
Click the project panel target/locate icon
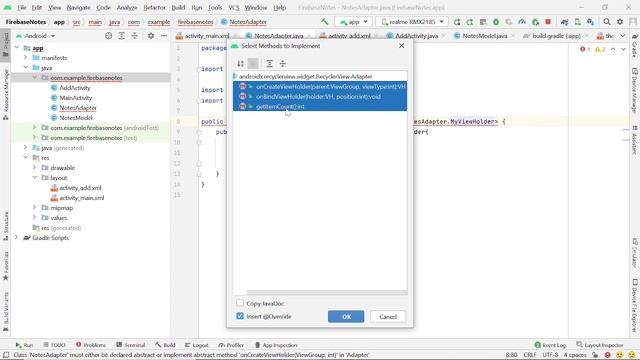pos(109,36)
